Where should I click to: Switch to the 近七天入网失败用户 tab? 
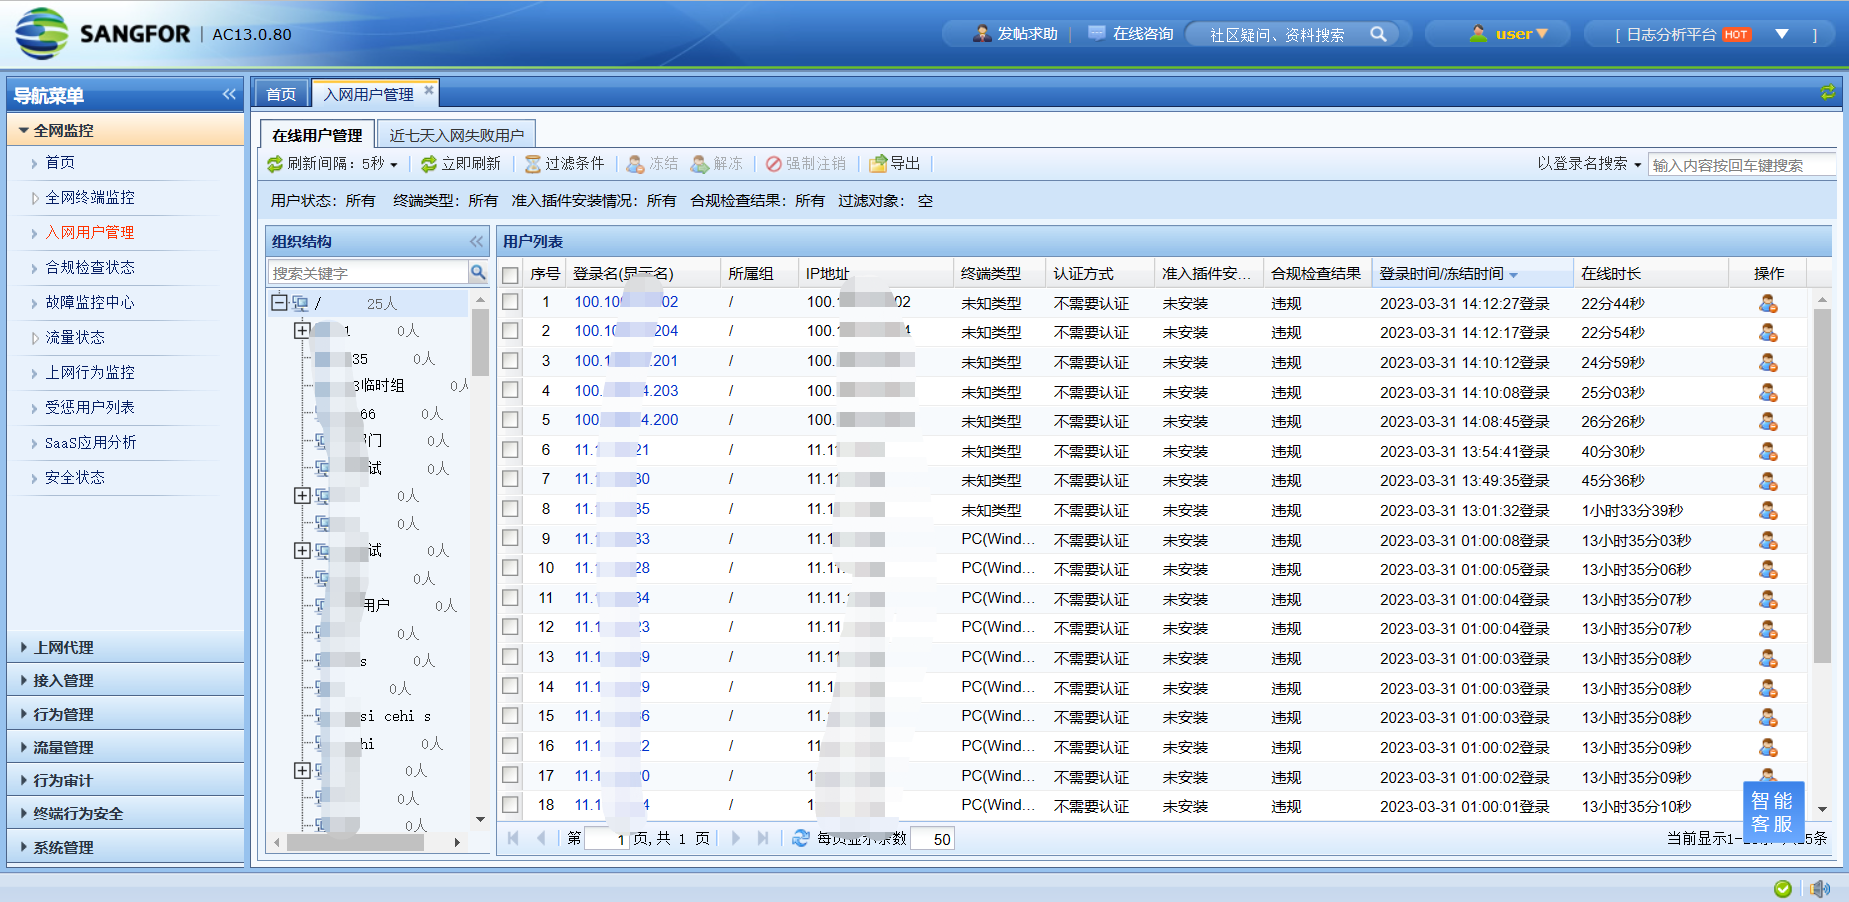coord(456,135)
